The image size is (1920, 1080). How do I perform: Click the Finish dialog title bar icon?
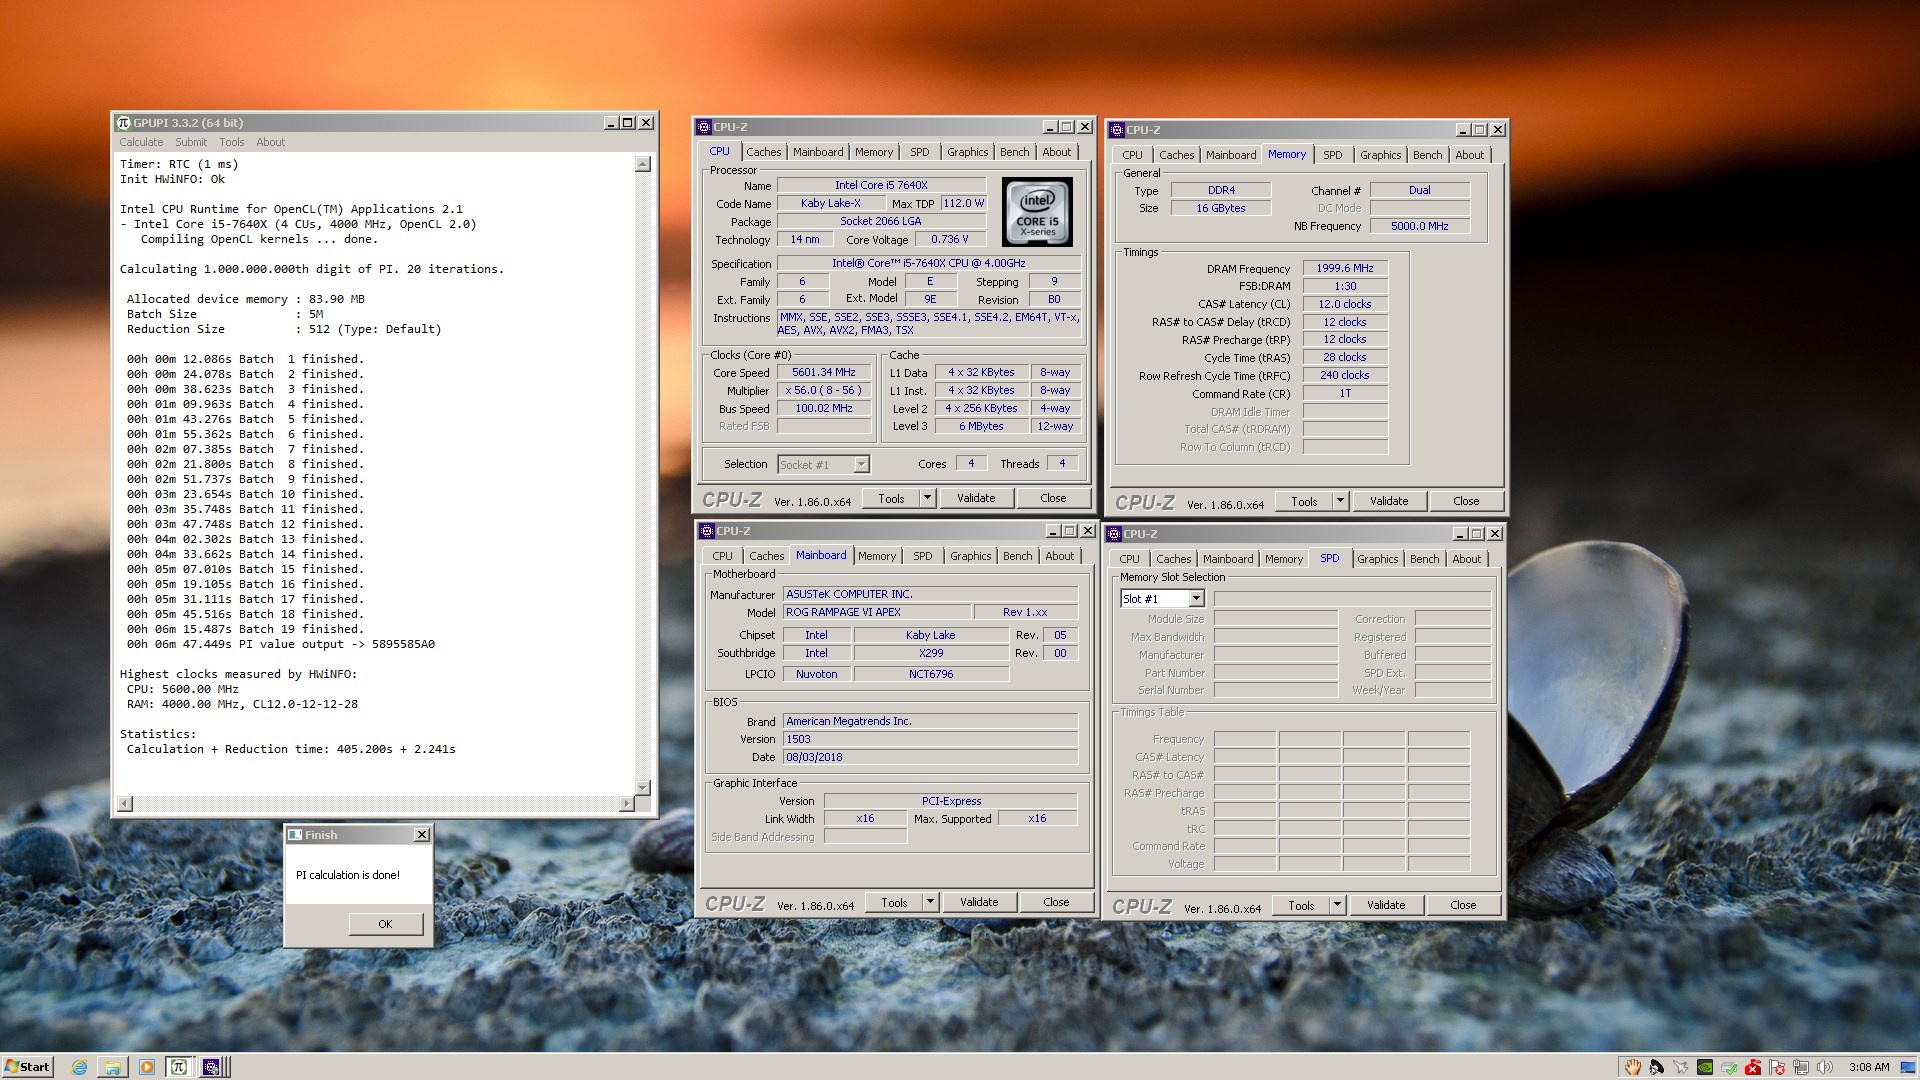click(x=295, y=835)
